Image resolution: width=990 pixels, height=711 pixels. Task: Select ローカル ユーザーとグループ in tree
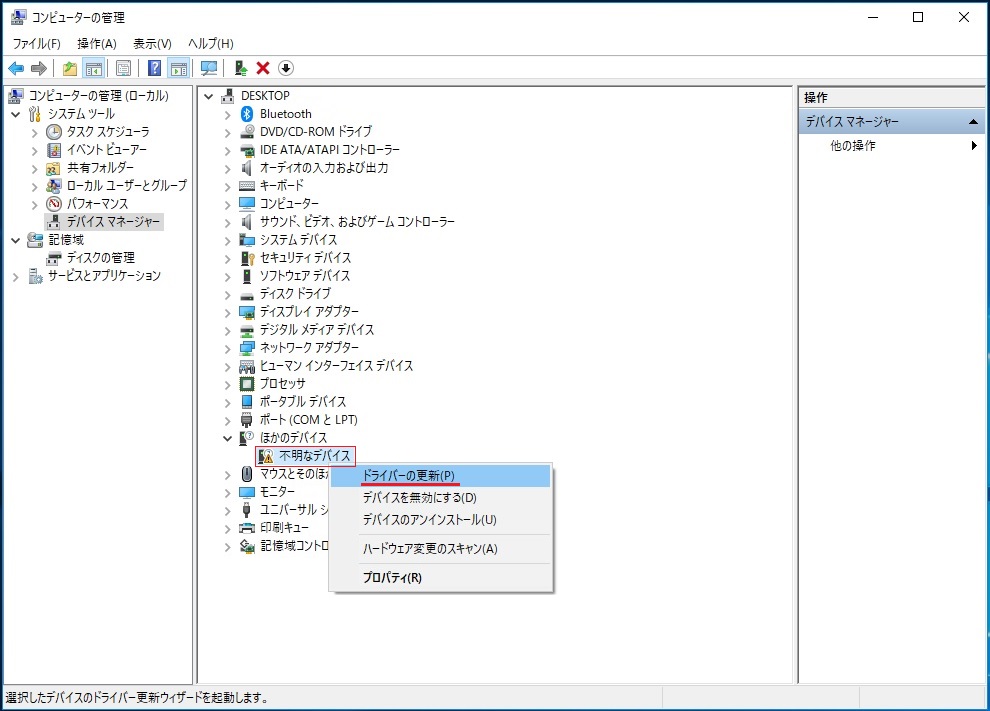pos(127,186)
